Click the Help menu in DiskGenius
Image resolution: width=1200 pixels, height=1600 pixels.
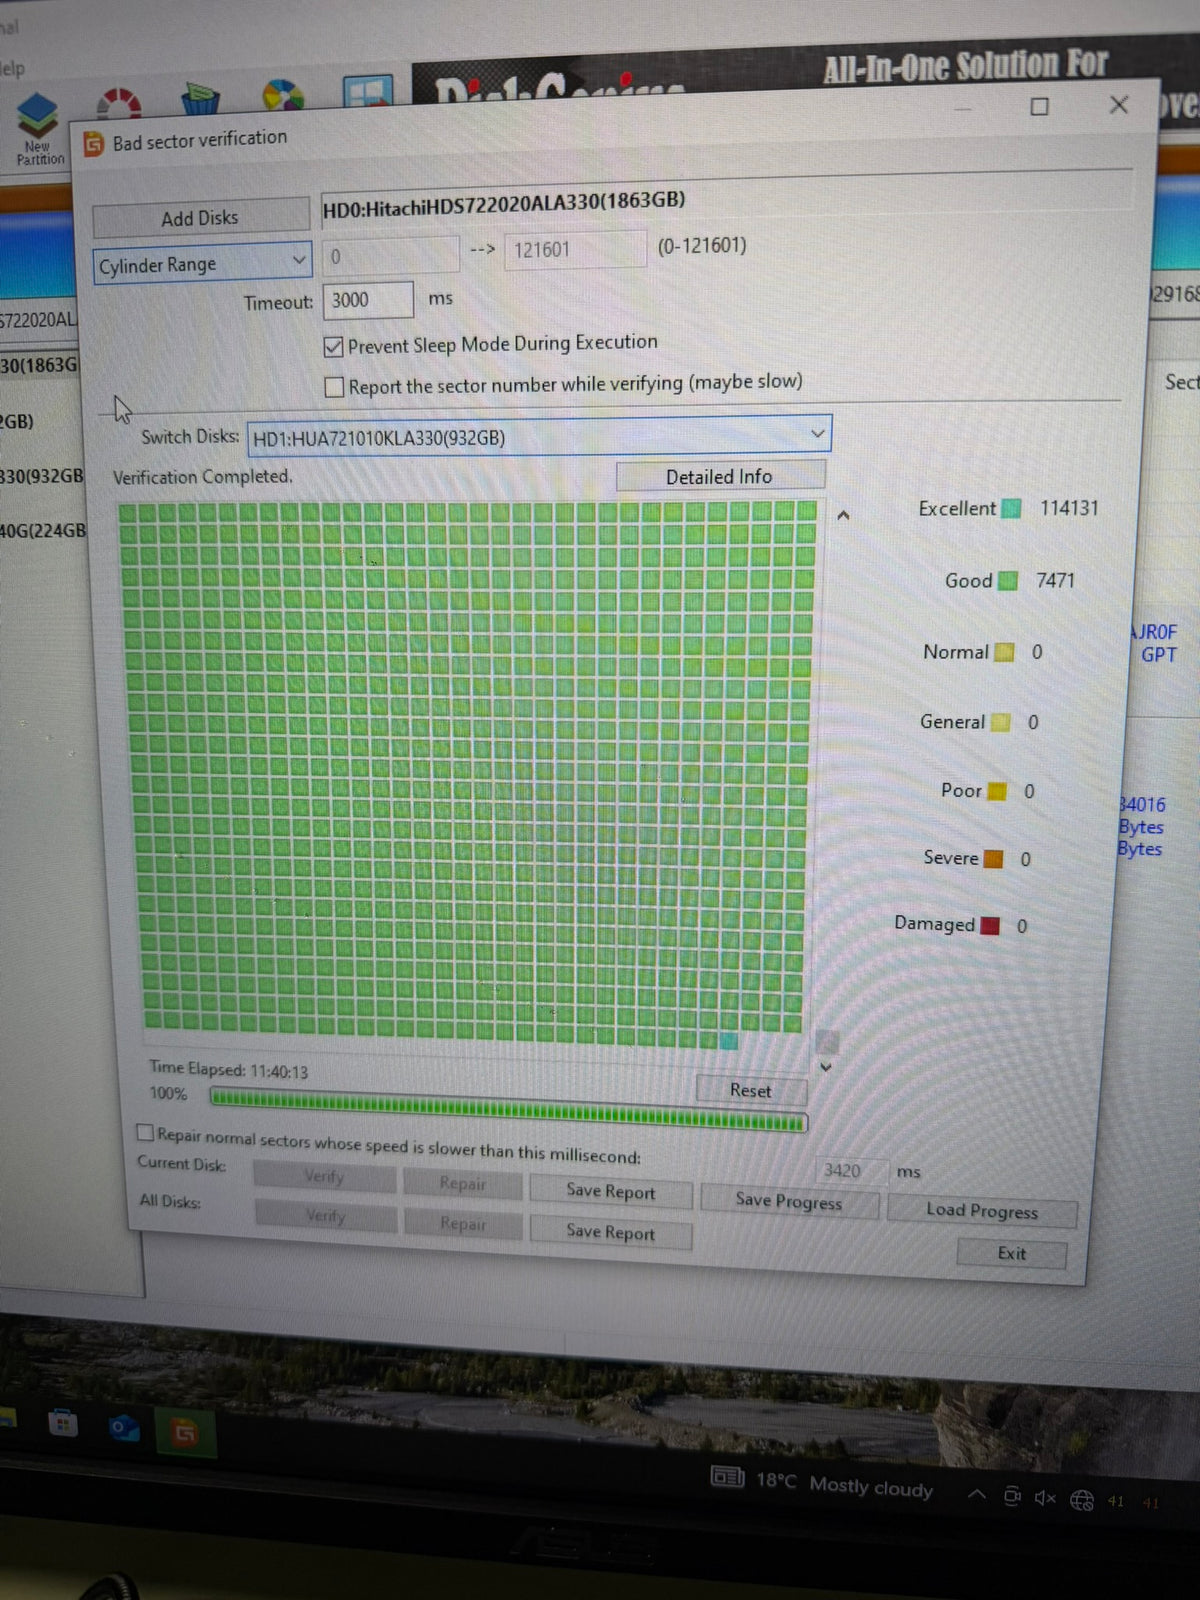coord(10,68)
